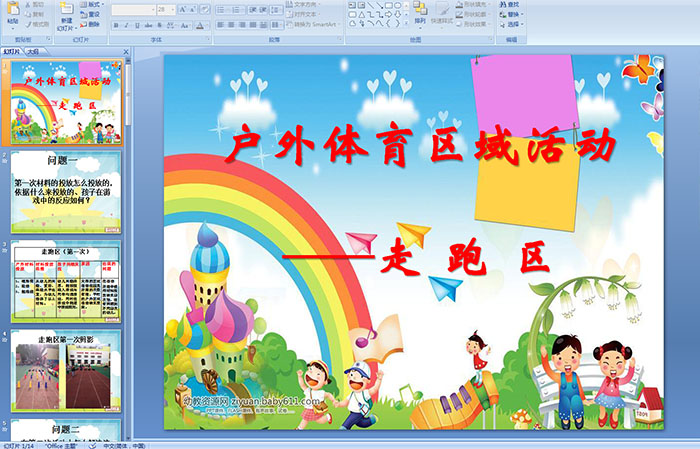
Task: Click the Find (查找) binoculars icon
Action: [x=503, y=4]
